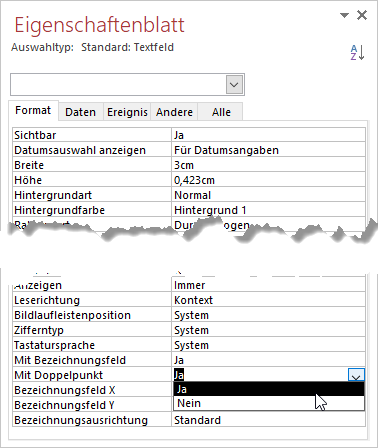Click the Bezeichnungsausrichtung value Standard
Viewport: 378px width, 448px height.
coord(268,420)
